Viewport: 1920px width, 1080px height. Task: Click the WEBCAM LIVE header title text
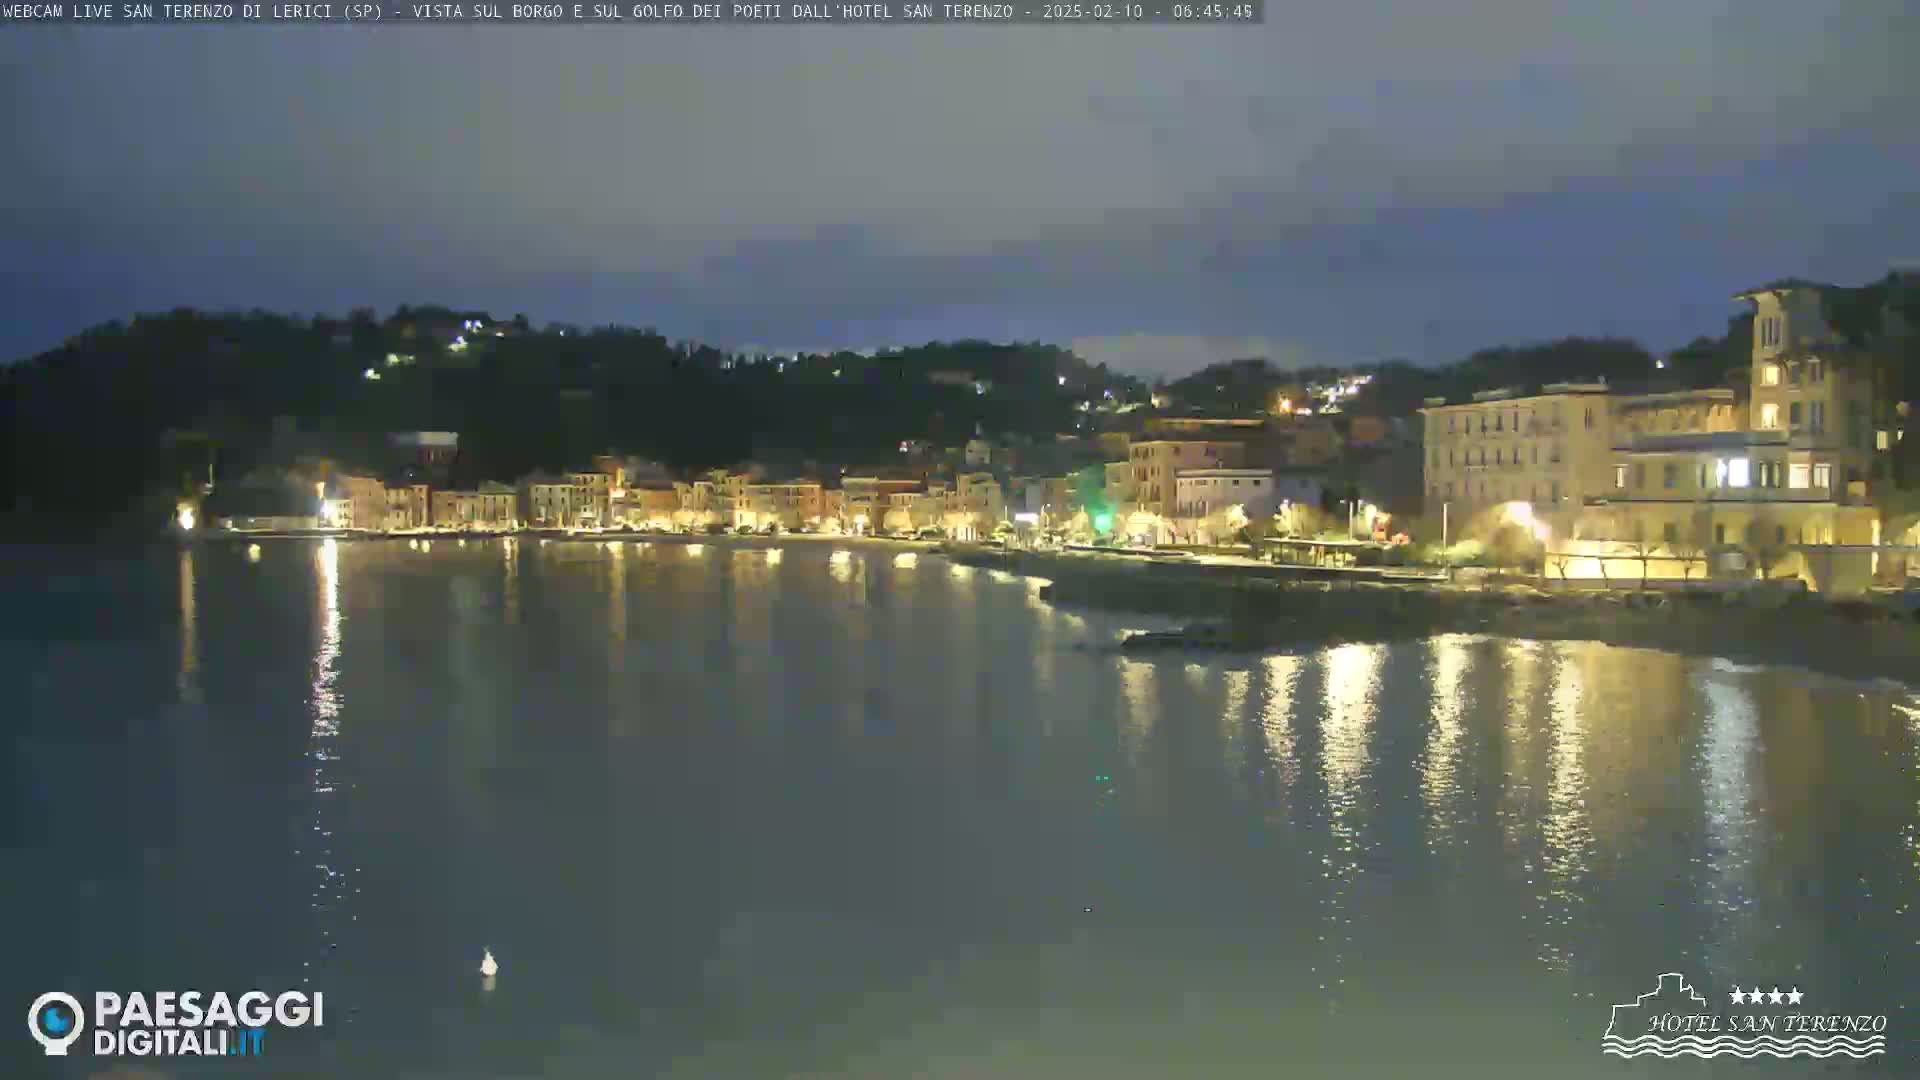[58, 12]
